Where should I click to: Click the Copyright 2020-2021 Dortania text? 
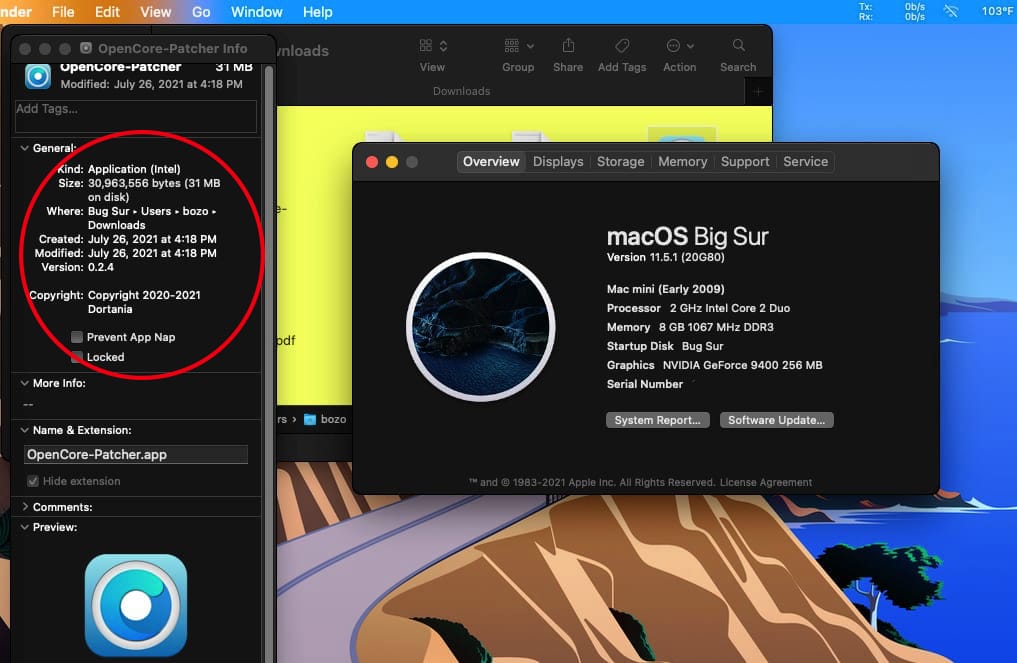click(x=144, y=302)
